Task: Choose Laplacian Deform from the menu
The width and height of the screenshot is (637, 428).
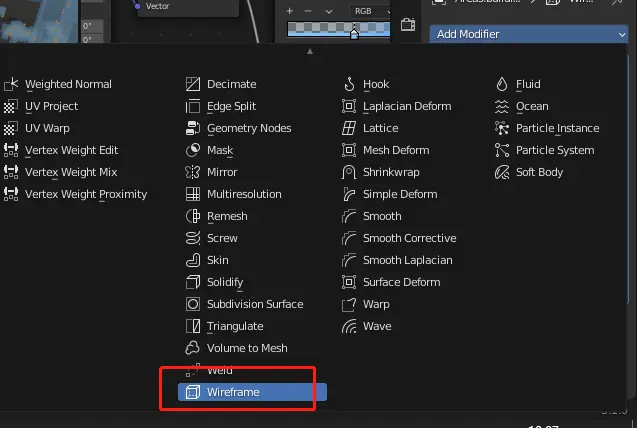Action: pos(407,106)
